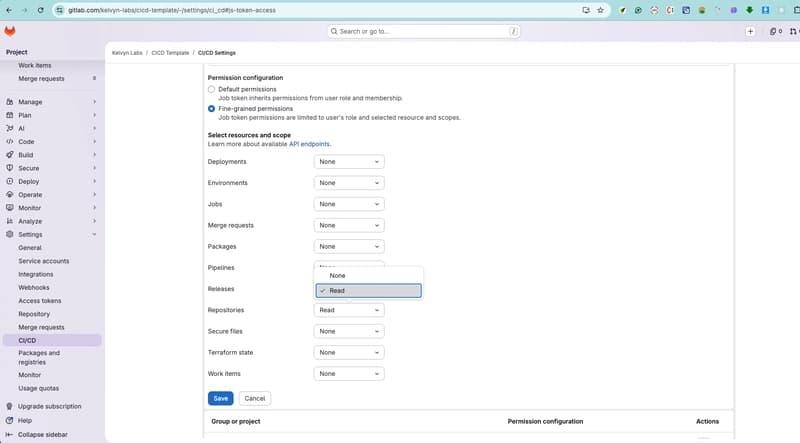Open the Jobs permission dropdown
Viewport: 800px width, 443px height.
pyautogui.click(x=349, y=204)
